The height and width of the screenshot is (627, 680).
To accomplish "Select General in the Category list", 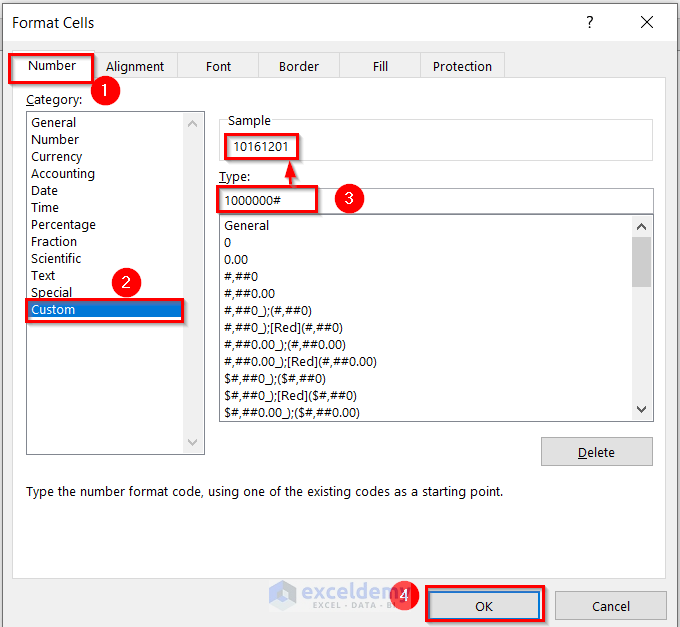I will pyautogui.click(x=105, y=122).
